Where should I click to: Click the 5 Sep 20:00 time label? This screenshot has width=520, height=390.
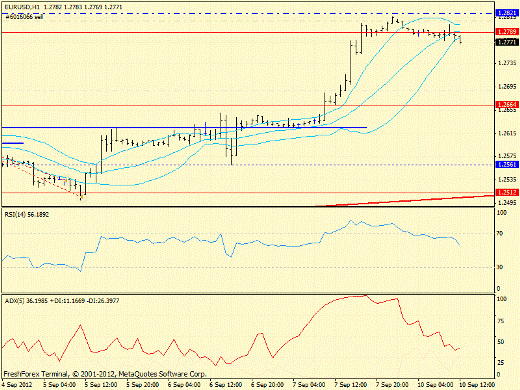pos(143,385)
